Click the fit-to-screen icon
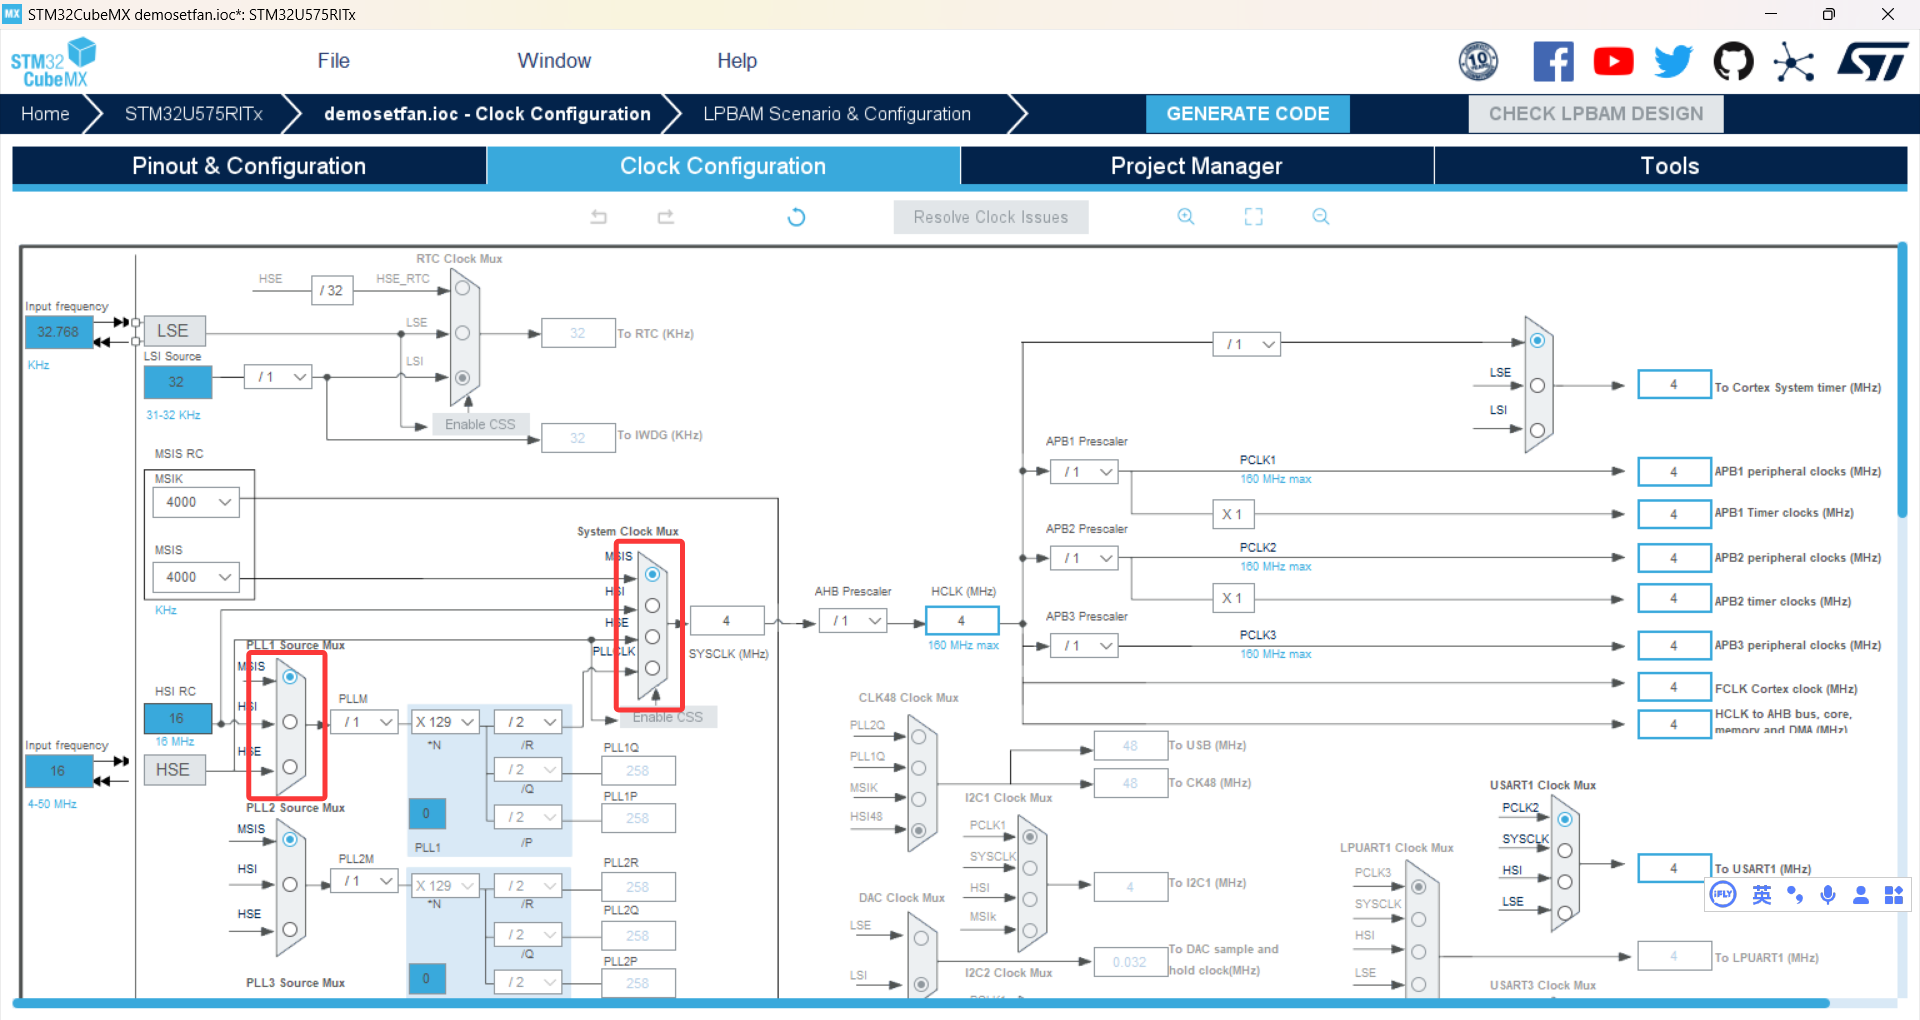This screenshot has width=1920, height=1020. pos(1254,217)
